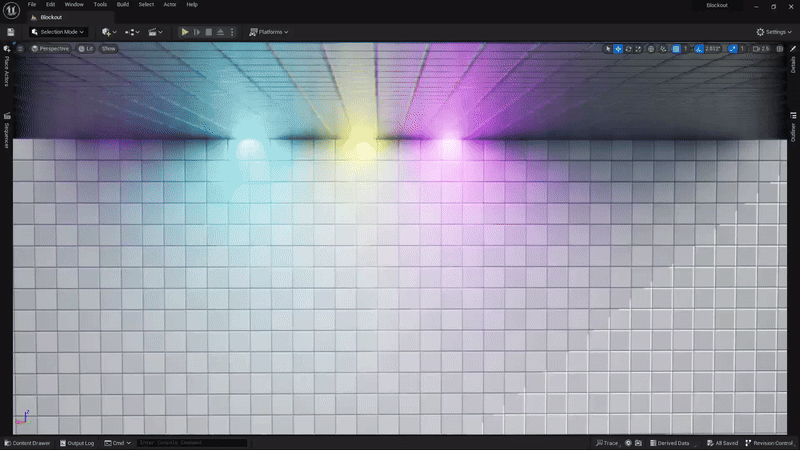Click the Save current level icon
The width and height of the screenshot is (800, 450).
click(x=11, y=32)
